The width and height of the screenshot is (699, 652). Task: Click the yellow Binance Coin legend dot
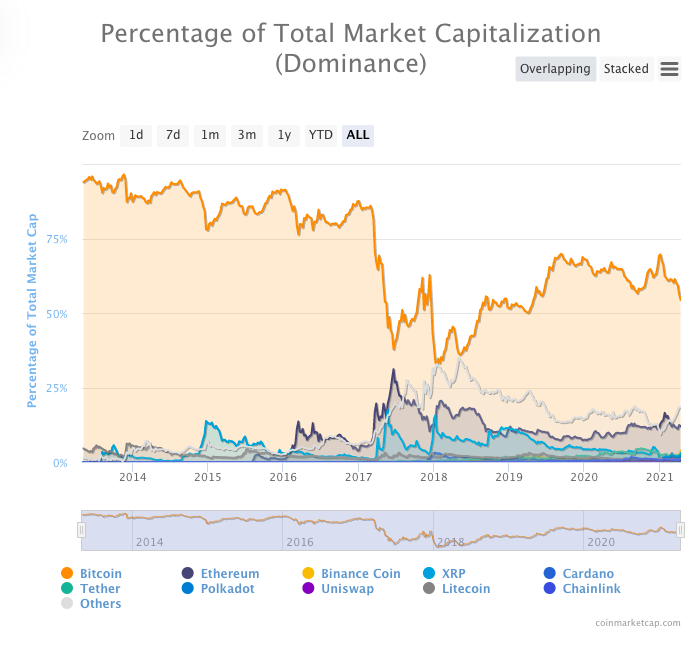click(x=308, y=574)
